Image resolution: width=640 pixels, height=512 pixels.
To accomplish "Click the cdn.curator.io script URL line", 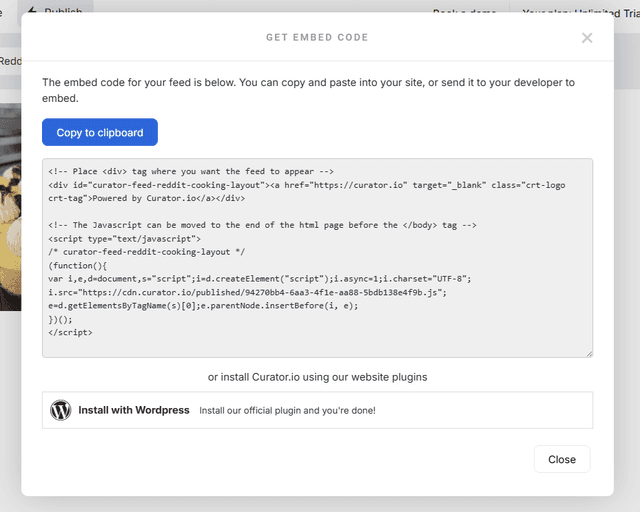I will click(x=247, y=292).
